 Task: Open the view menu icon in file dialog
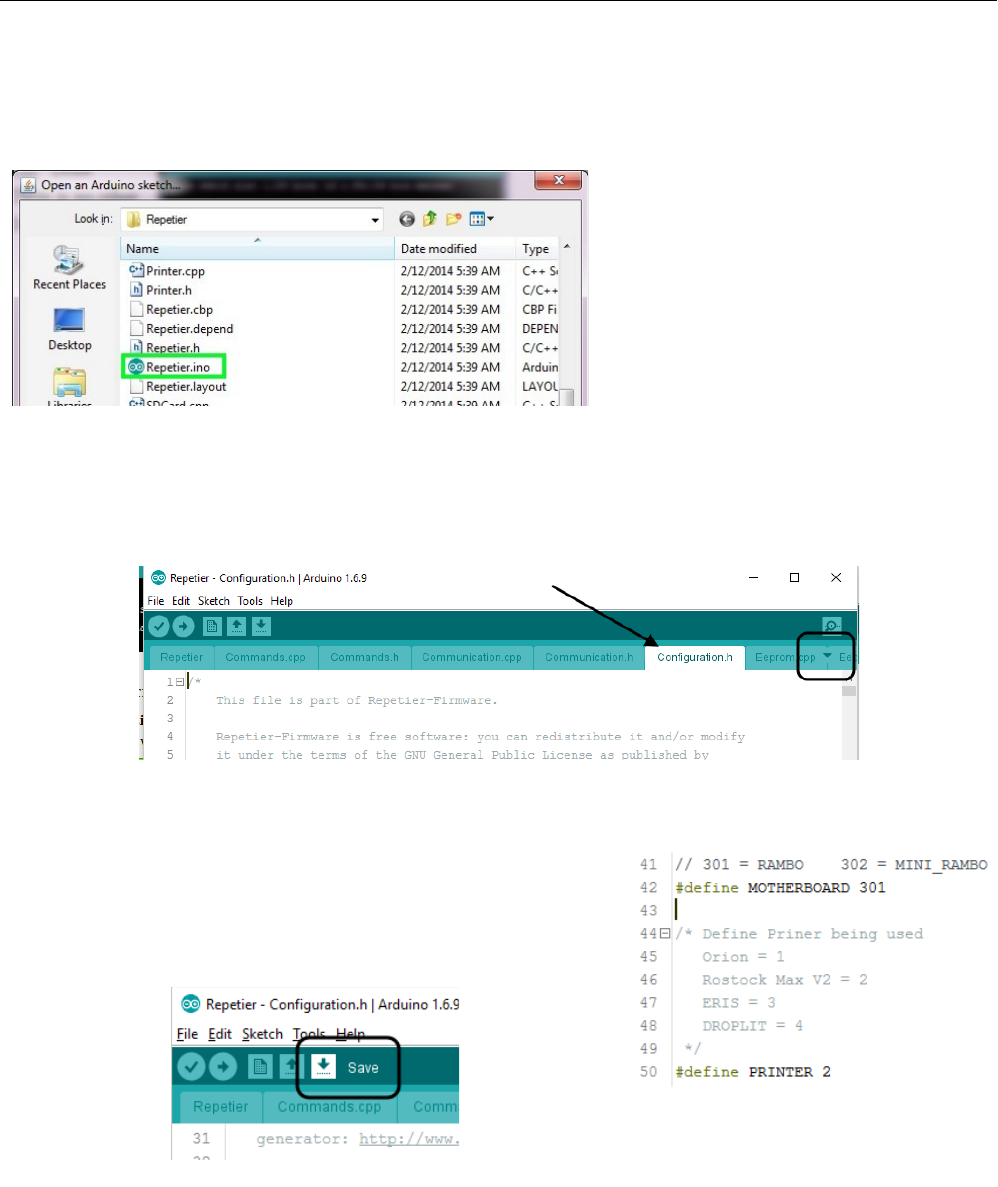coord(482,219)
